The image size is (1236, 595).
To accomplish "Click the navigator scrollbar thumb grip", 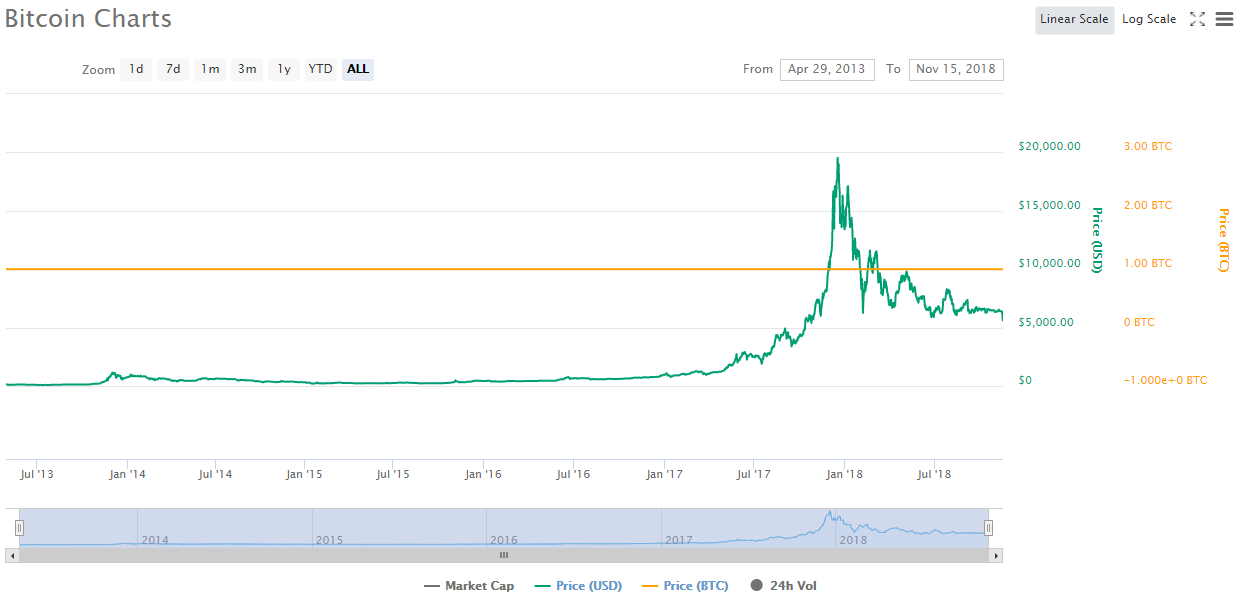I will coord(504,554).
